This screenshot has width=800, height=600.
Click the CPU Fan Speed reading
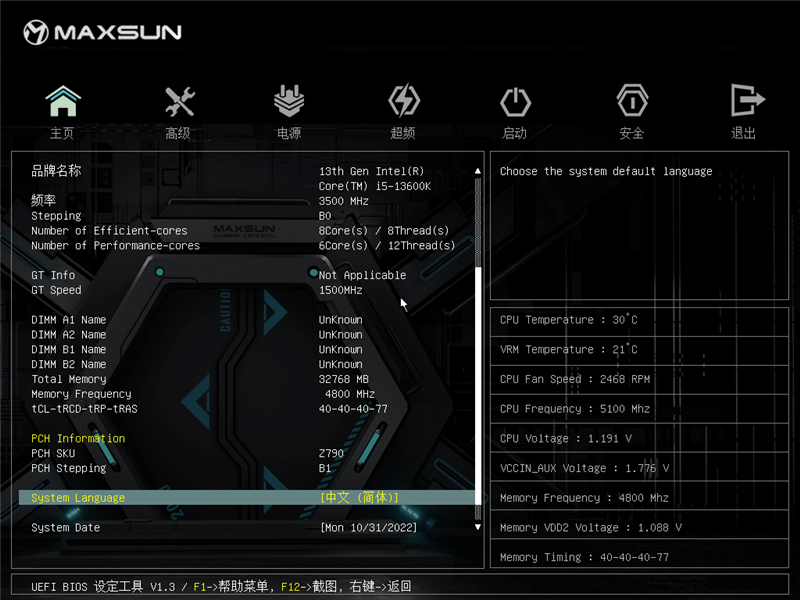tap(575, 379)
